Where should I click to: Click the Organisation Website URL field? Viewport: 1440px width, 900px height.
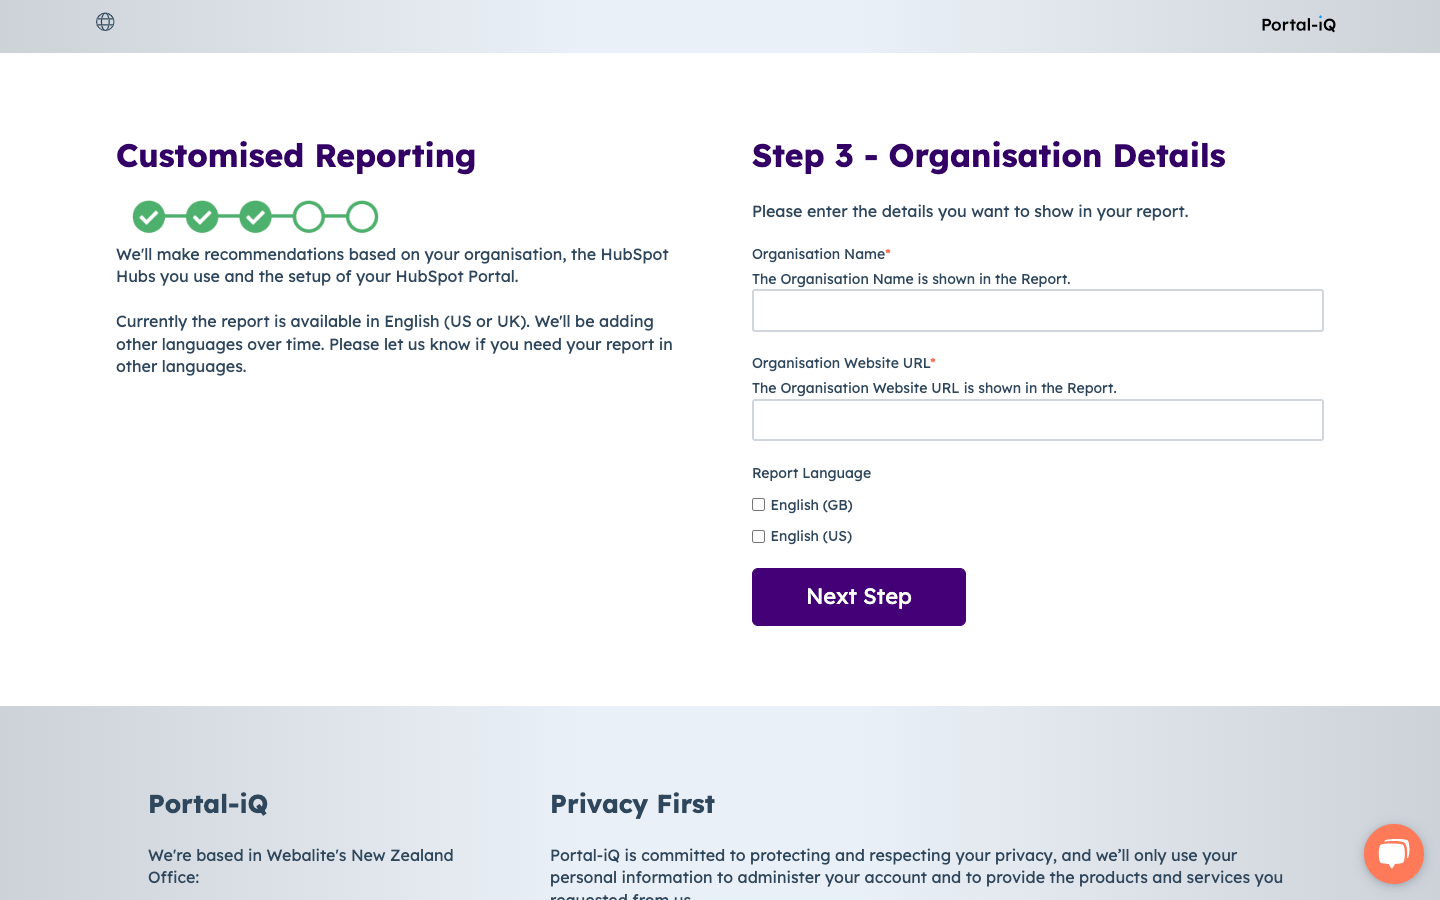(x=1037, y=419)
